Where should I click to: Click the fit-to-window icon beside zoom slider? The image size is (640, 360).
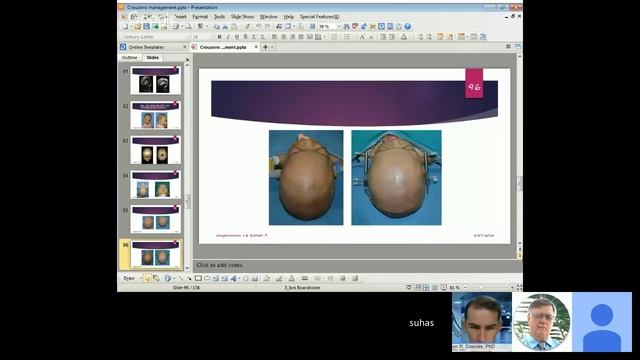point(519,287)
